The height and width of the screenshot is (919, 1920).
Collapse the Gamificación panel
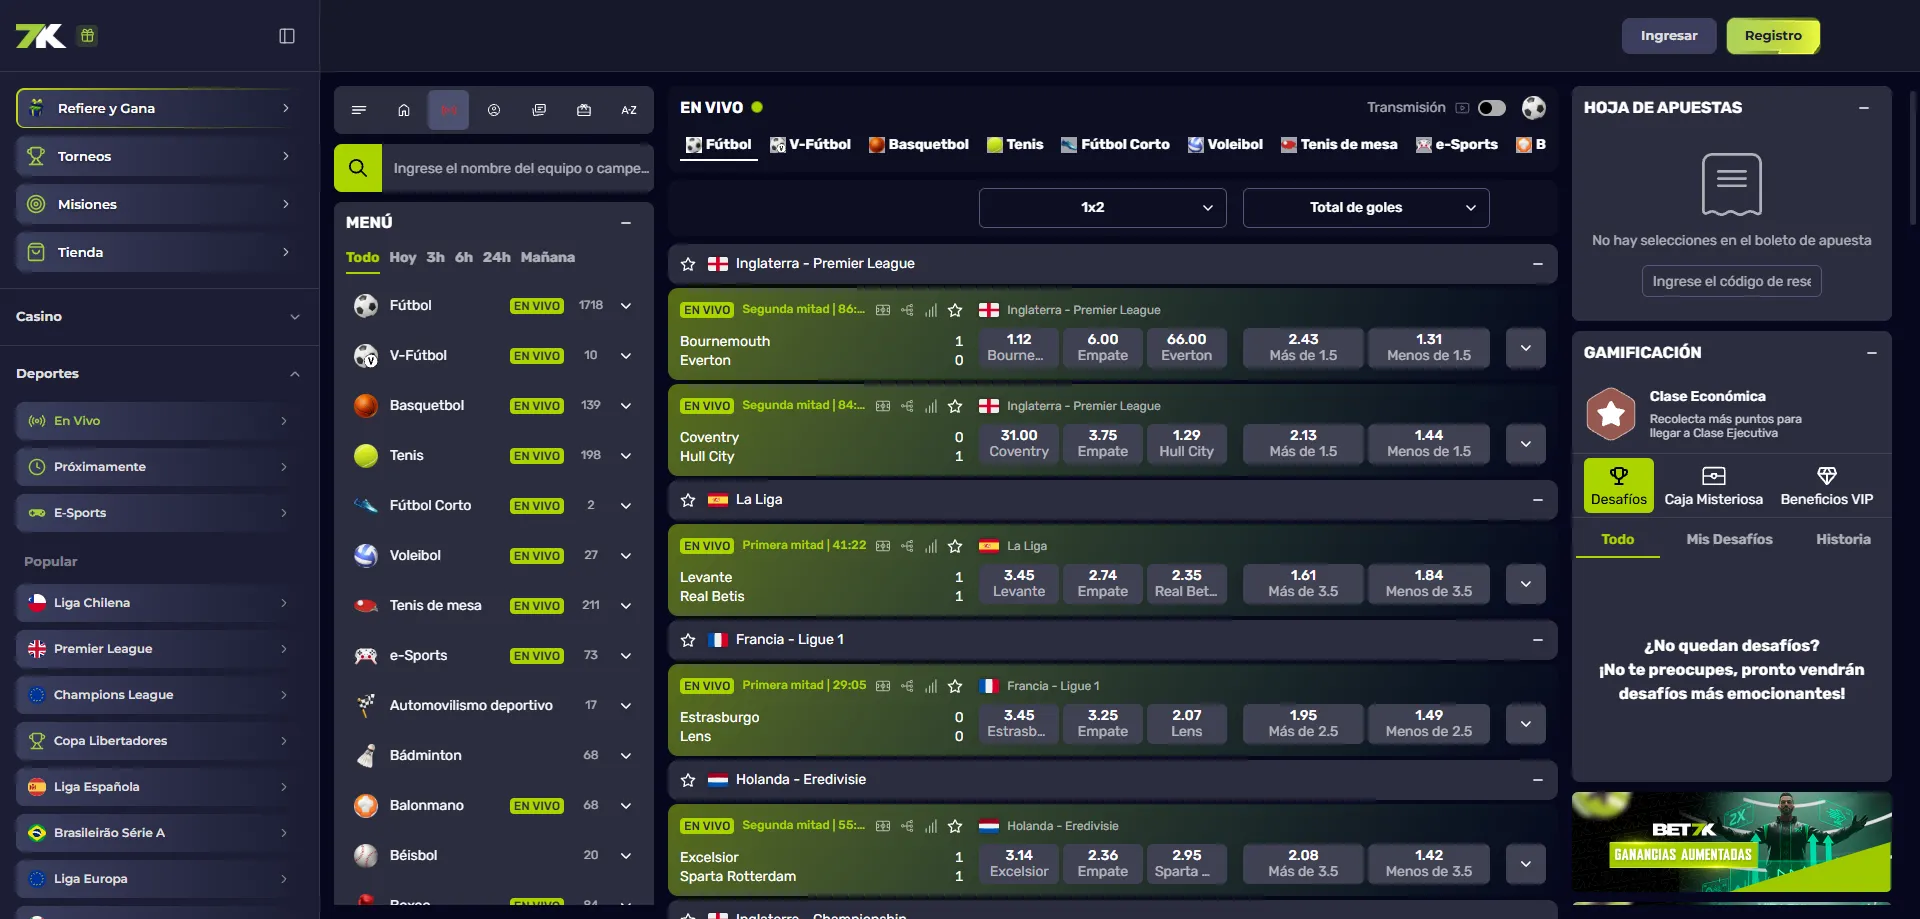click(1872, 353)
